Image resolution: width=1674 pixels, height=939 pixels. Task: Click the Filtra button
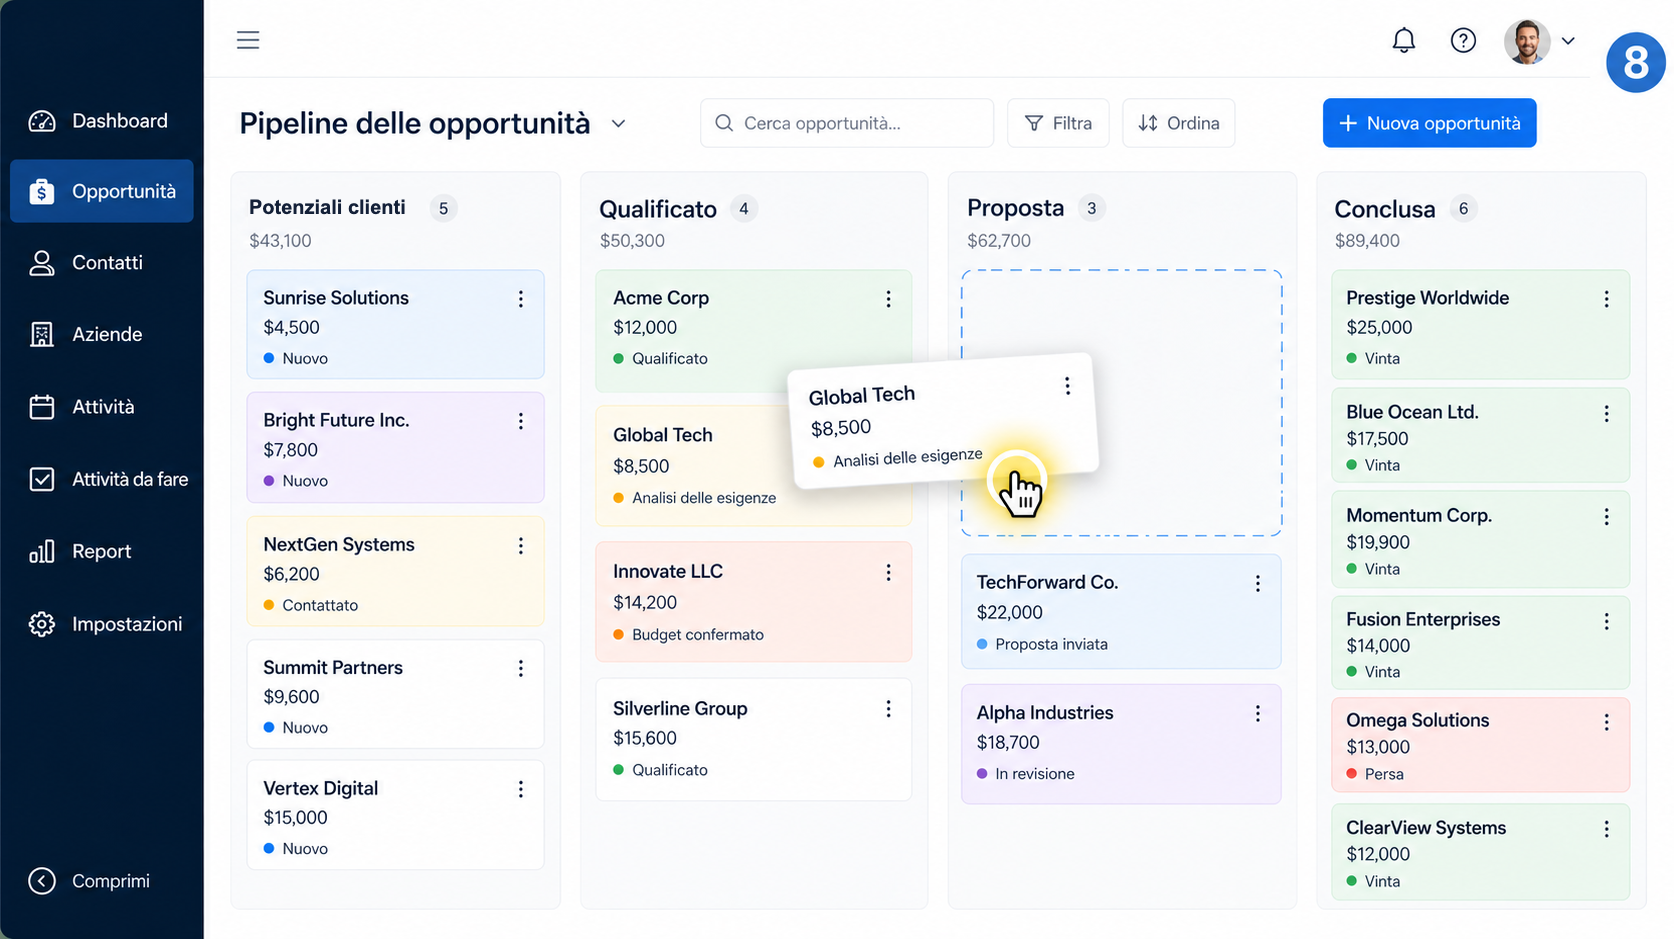click(x=1058, y=123)
